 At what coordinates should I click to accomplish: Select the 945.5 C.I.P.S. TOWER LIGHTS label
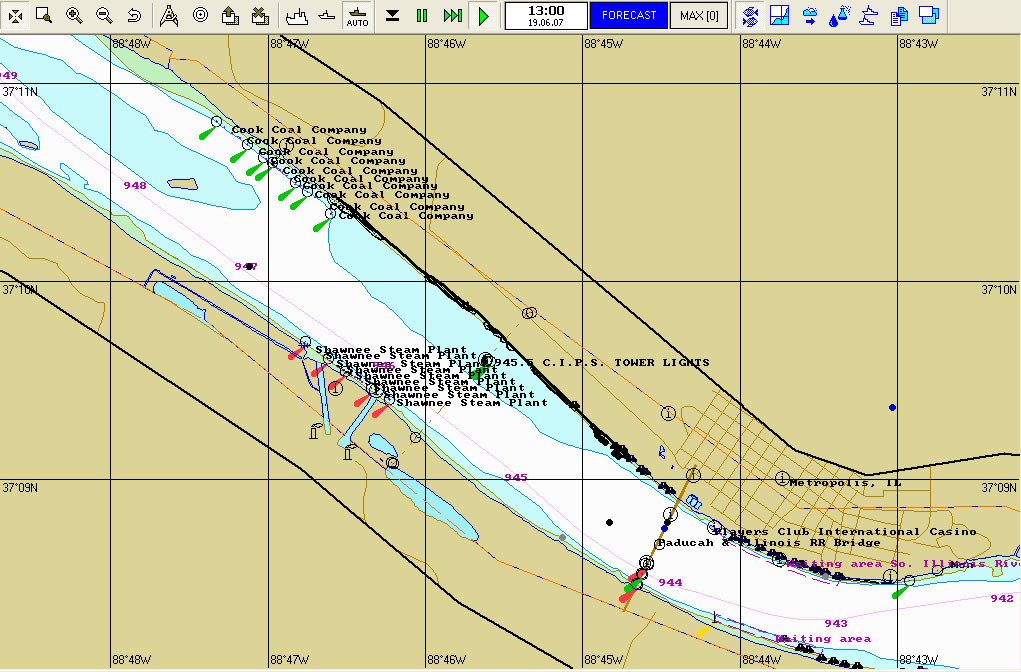click(x=602, y=363)
